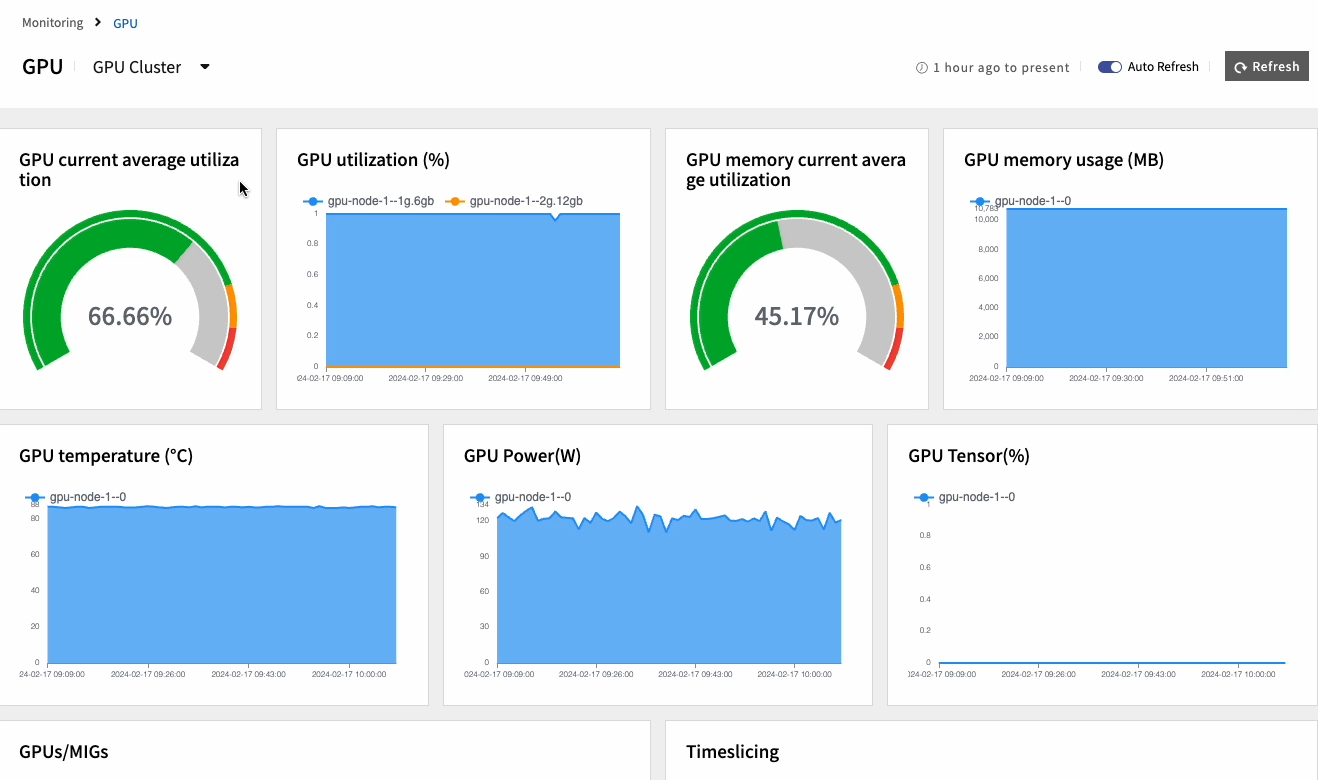Click GPU Power legend marker icon

[480, 497]
